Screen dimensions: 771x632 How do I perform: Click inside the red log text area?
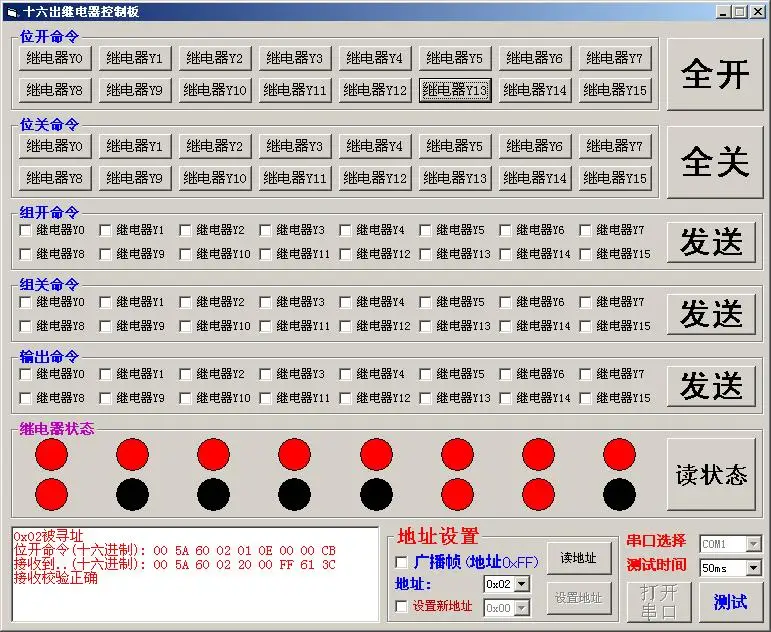click(x=195, y=574)
